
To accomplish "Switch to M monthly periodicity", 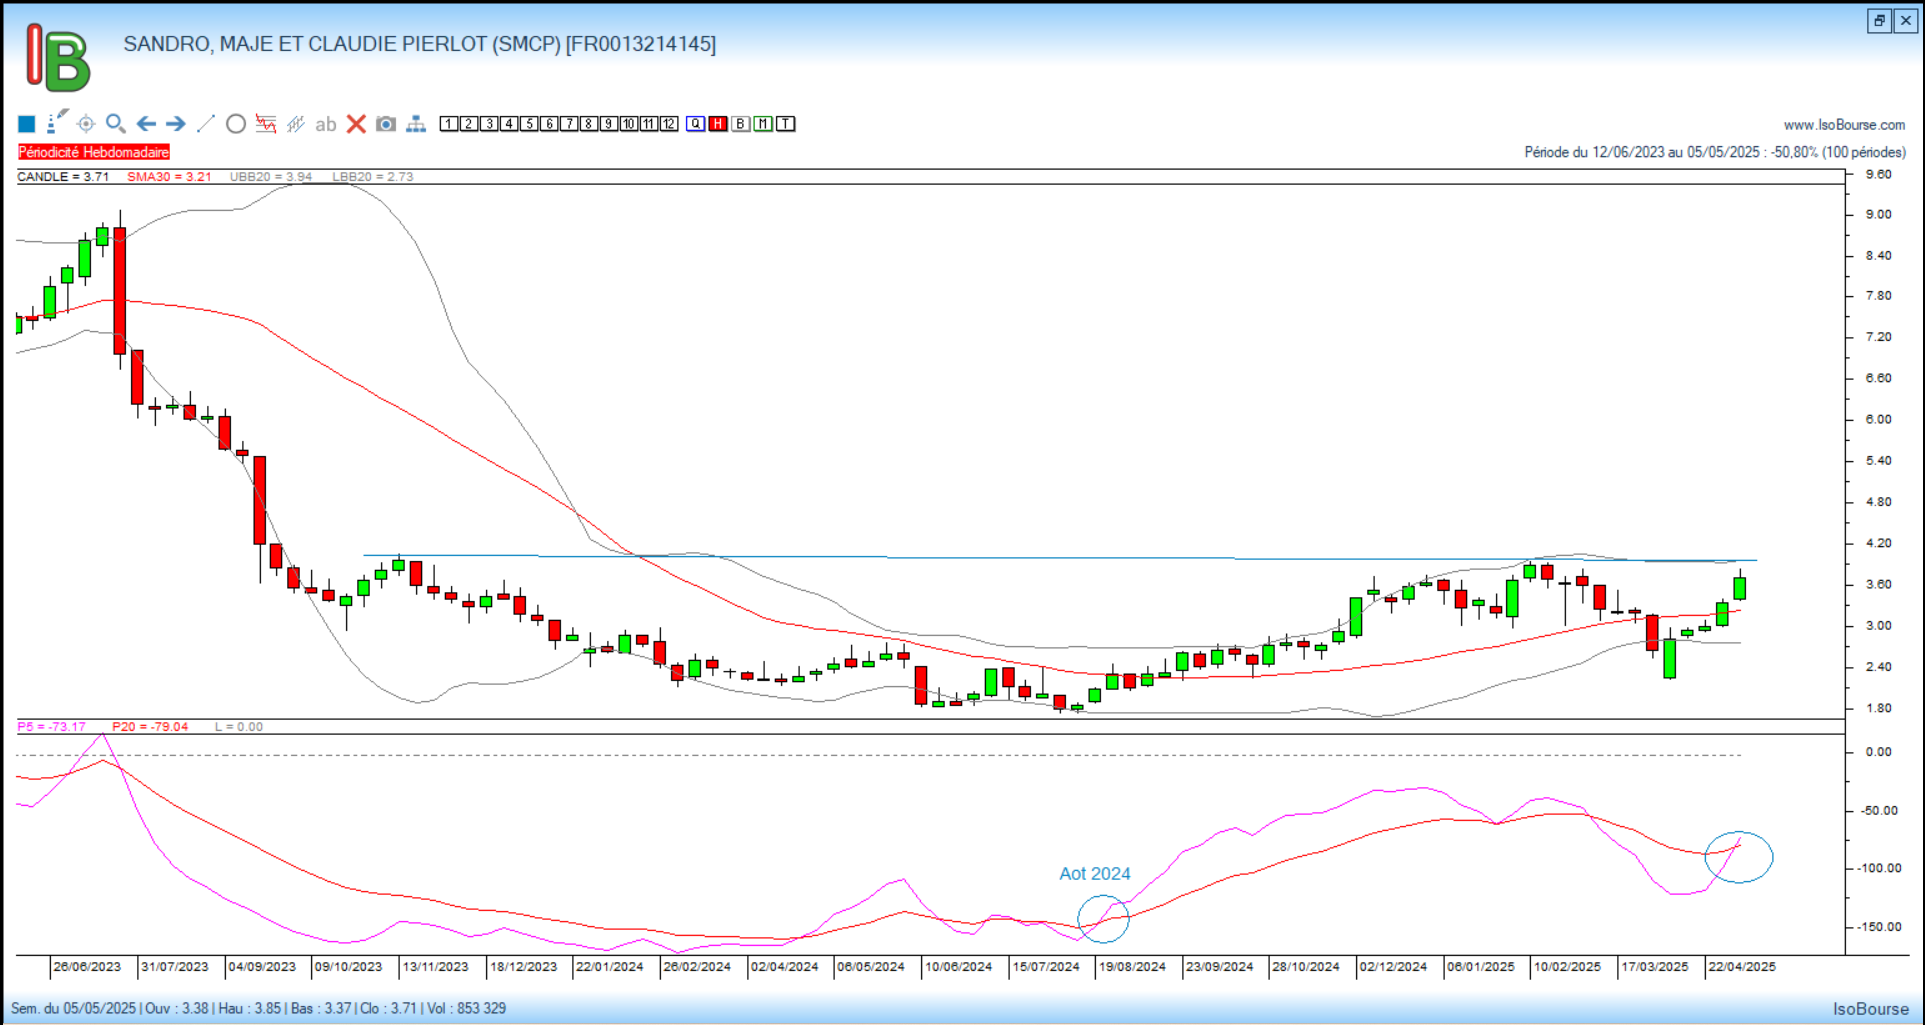I will [x=763, y=124].
